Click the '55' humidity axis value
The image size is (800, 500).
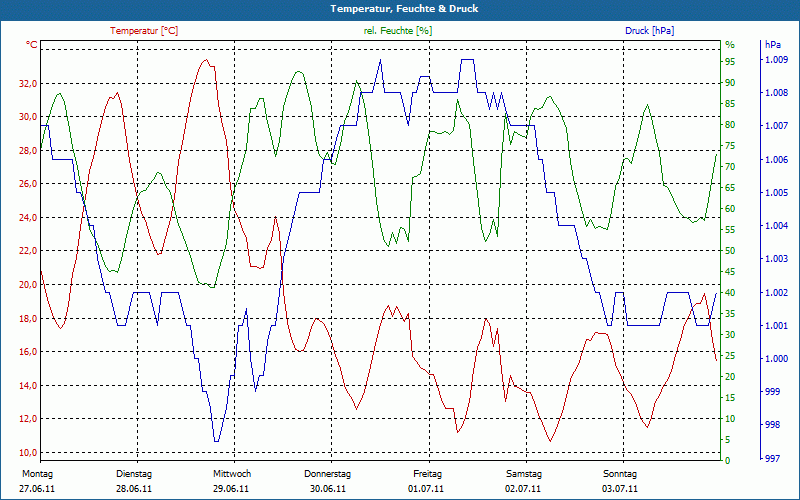[730, 230]
